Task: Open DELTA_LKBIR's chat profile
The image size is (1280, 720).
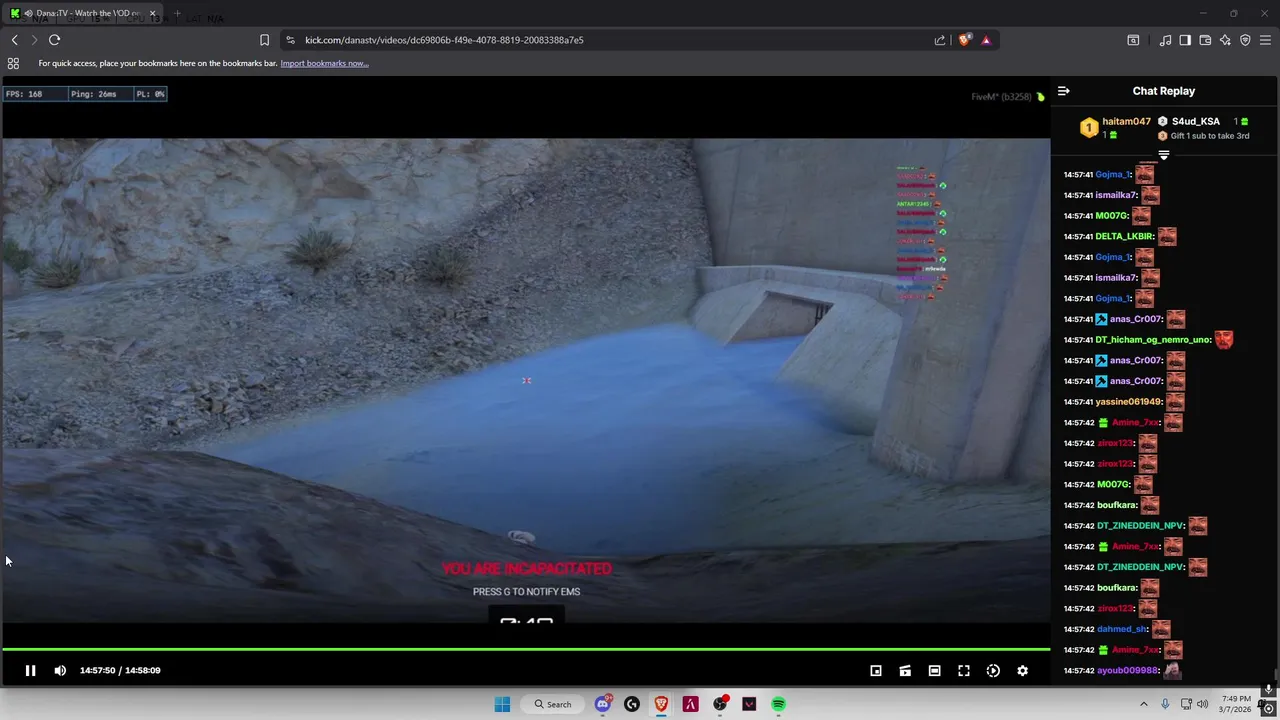Action: coord(1125,236)
